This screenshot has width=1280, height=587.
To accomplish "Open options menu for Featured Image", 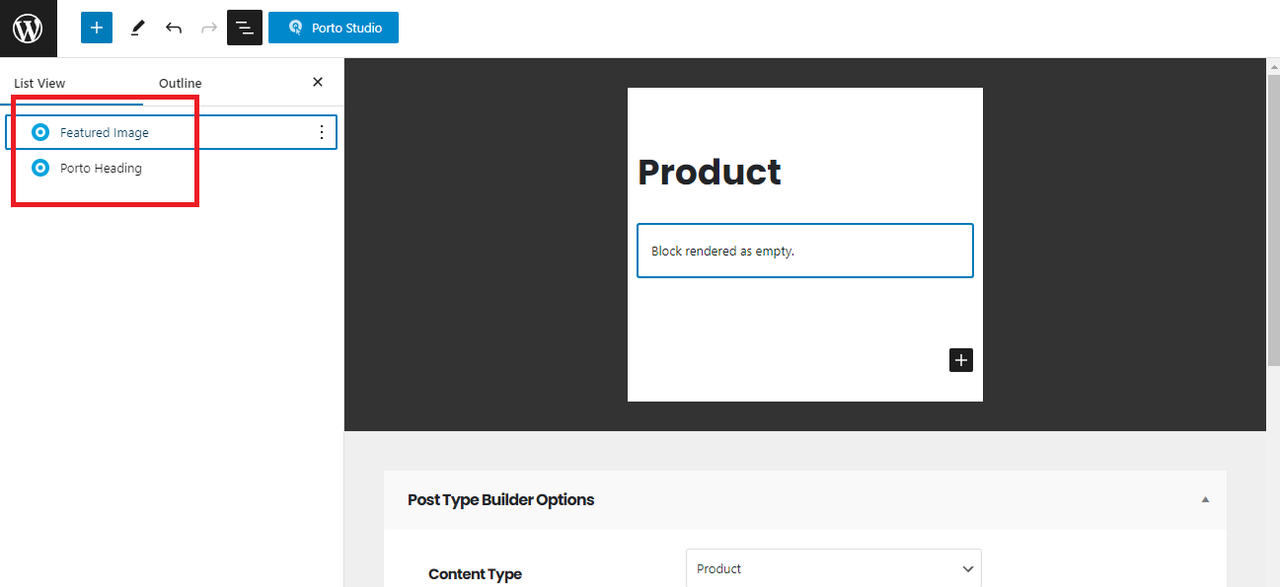I will 321,132.
